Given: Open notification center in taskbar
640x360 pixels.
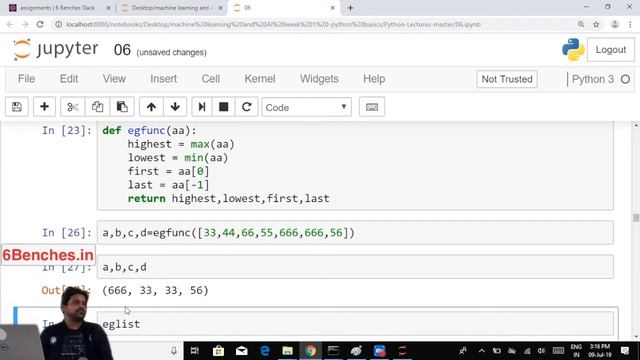Looking at the screenshot, I should [625, 351].
